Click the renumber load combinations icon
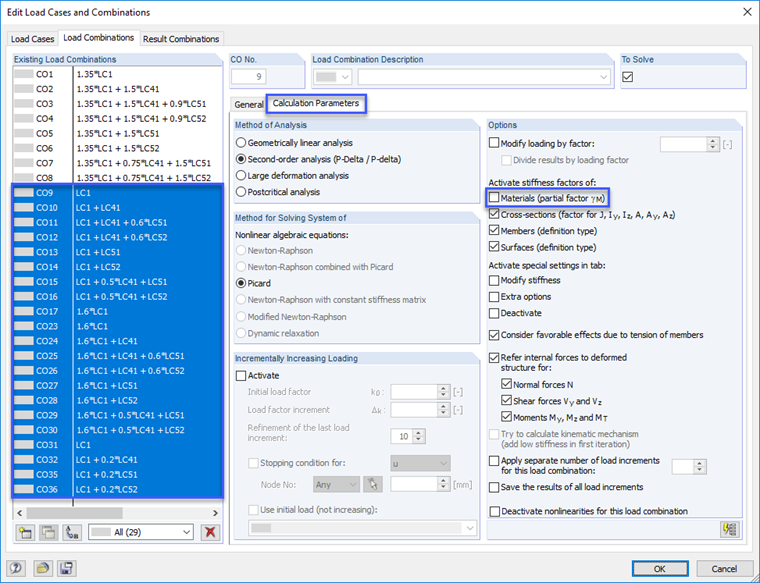760x583 pixels. click(x=72, y=532)
